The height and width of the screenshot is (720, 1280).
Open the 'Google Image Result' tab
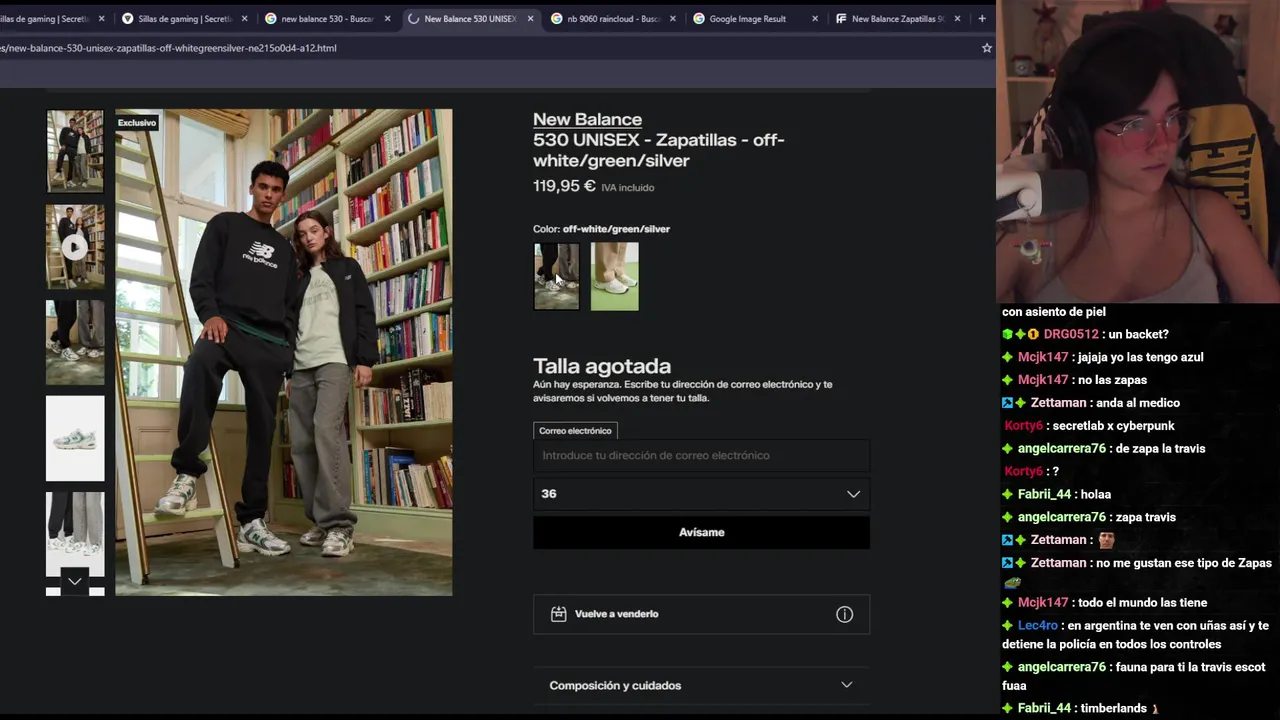[x=747, y=18]
